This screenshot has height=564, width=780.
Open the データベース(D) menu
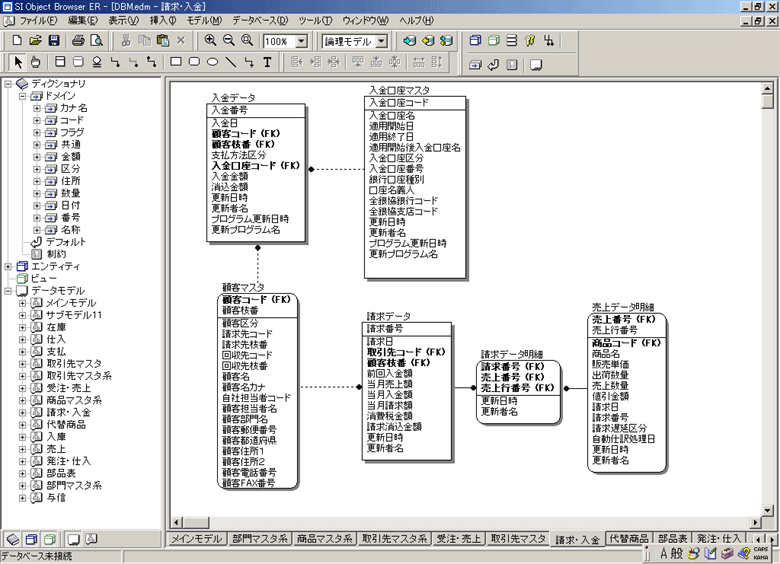tap(260, 20)
